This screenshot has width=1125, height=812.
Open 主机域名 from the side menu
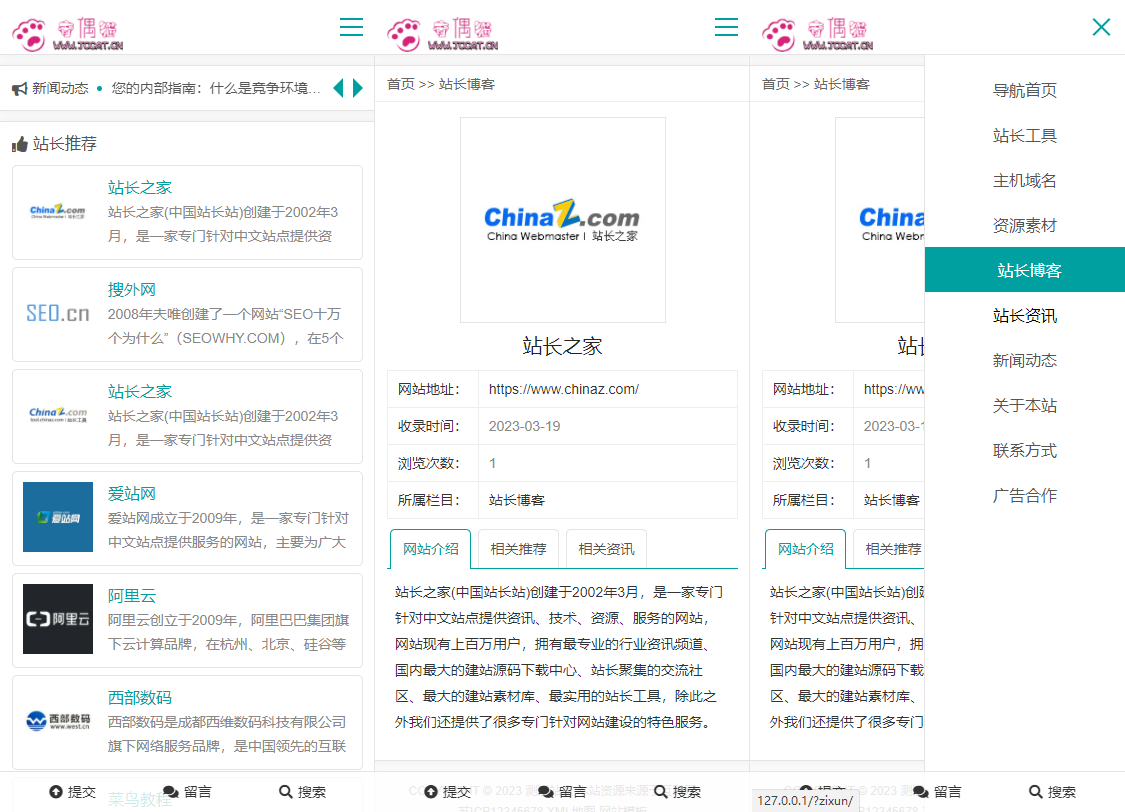1025,181
